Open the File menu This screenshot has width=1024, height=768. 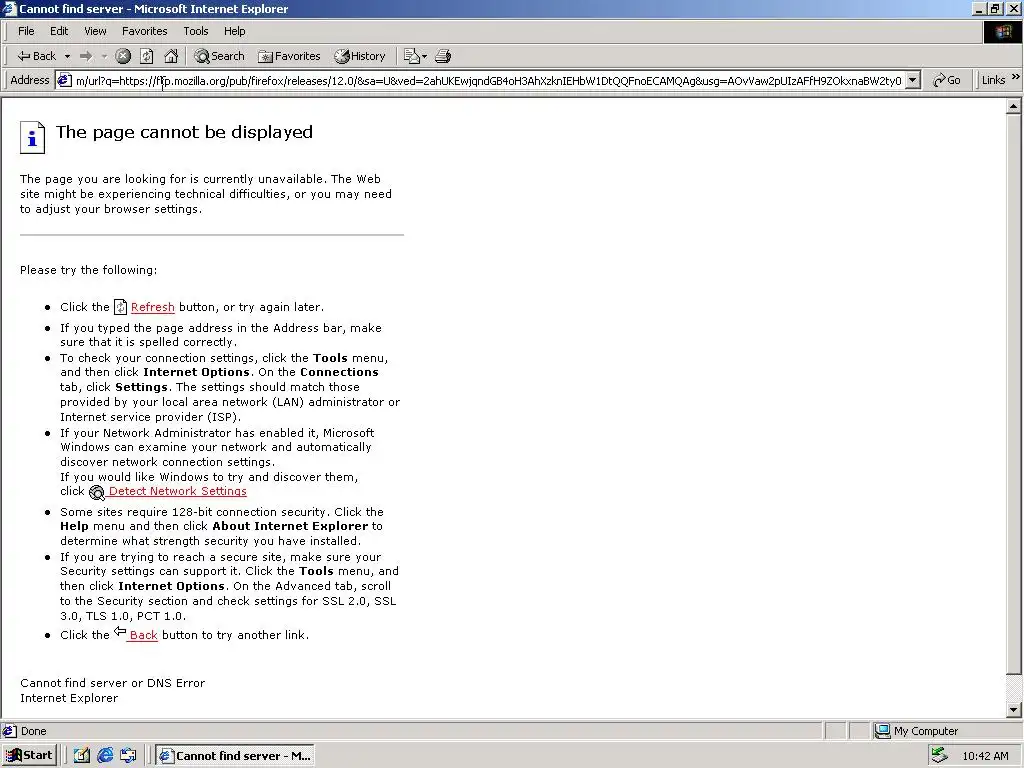click(26, 31)
